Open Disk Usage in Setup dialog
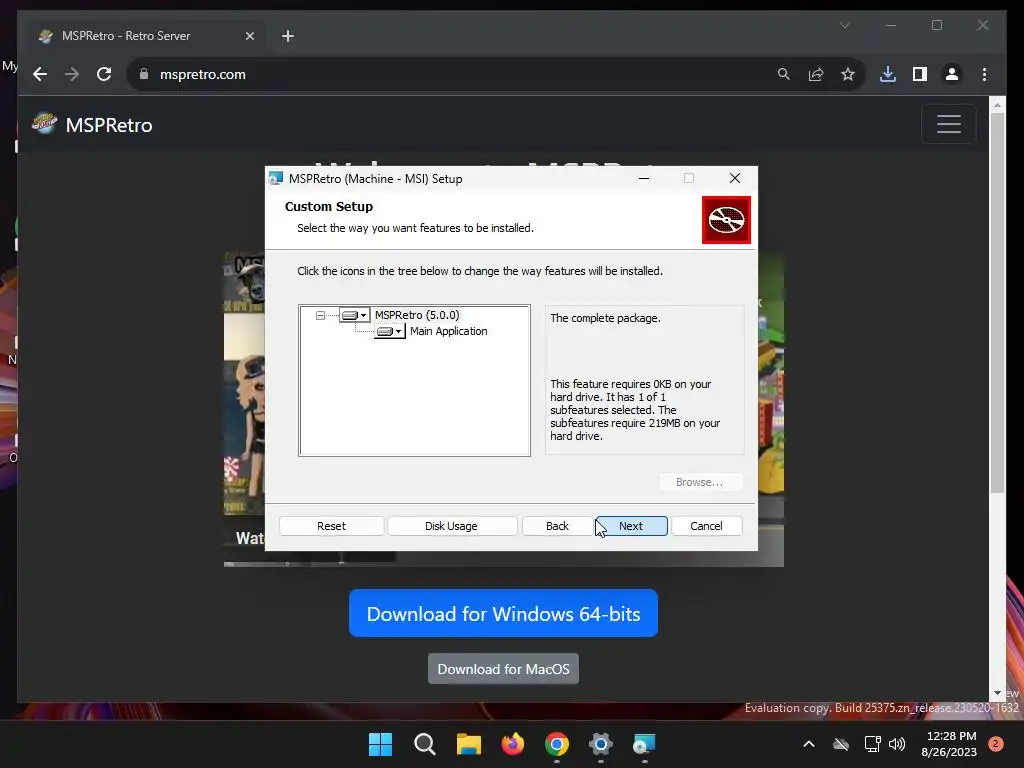Screen dimensions: 1024x768 point(451,526)
